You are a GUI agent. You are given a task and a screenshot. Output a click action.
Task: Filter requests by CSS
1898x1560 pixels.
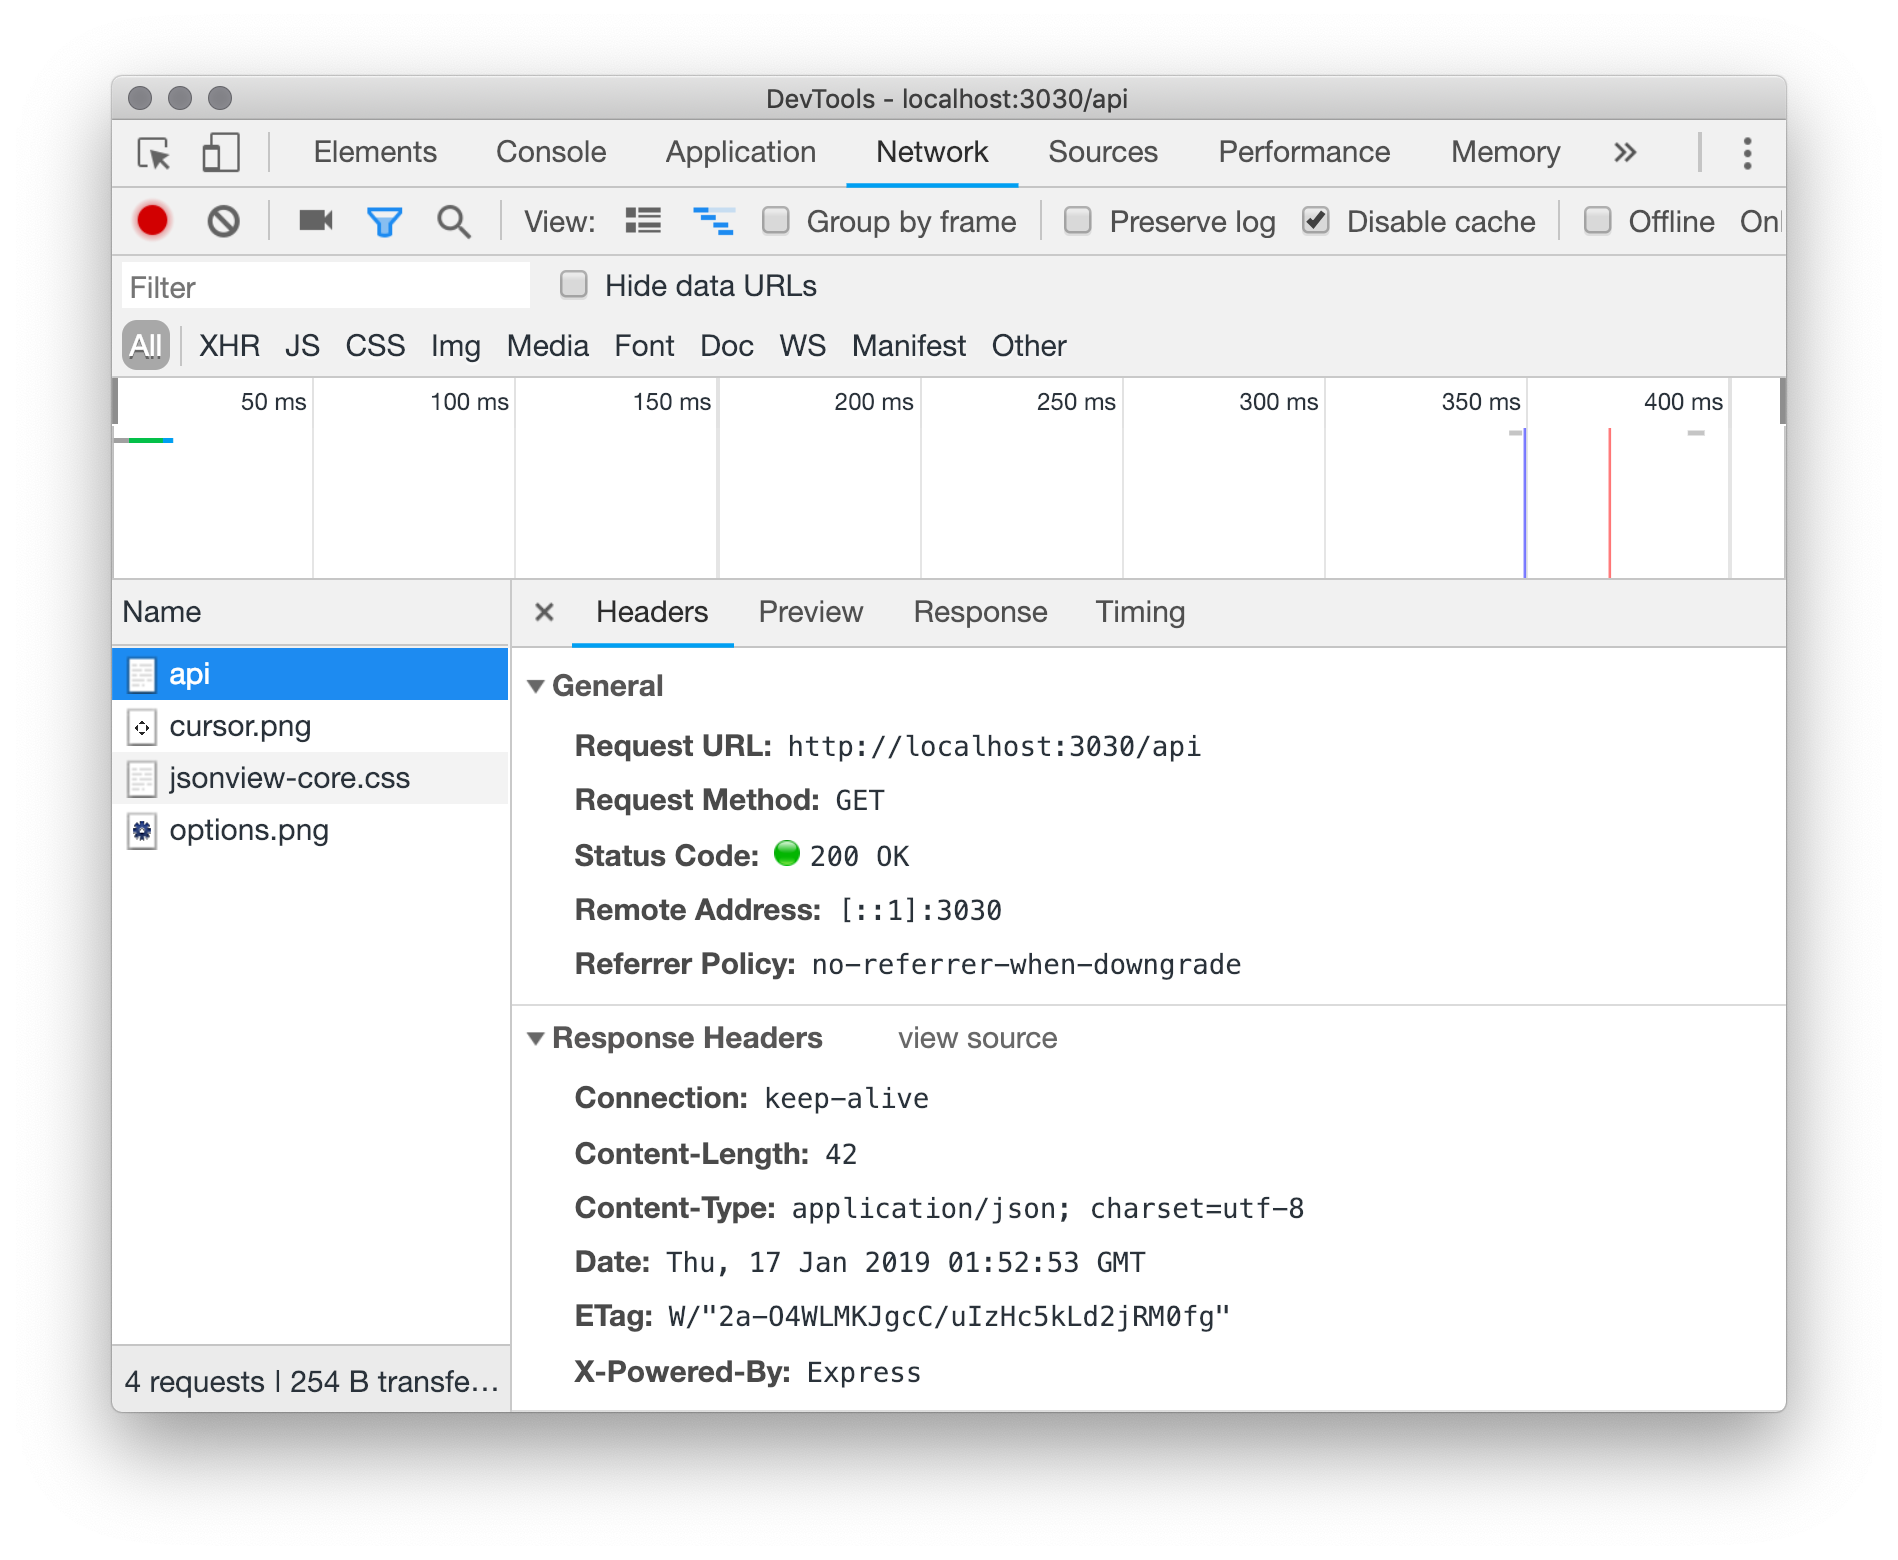(375, 346)
